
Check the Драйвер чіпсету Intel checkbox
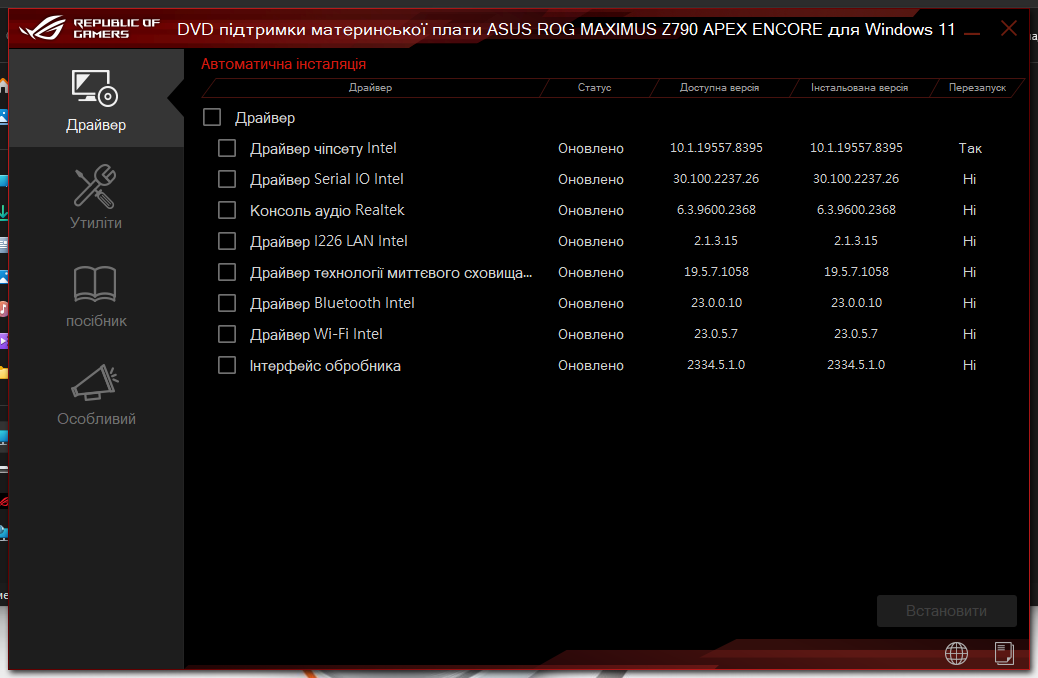point(226,147)
